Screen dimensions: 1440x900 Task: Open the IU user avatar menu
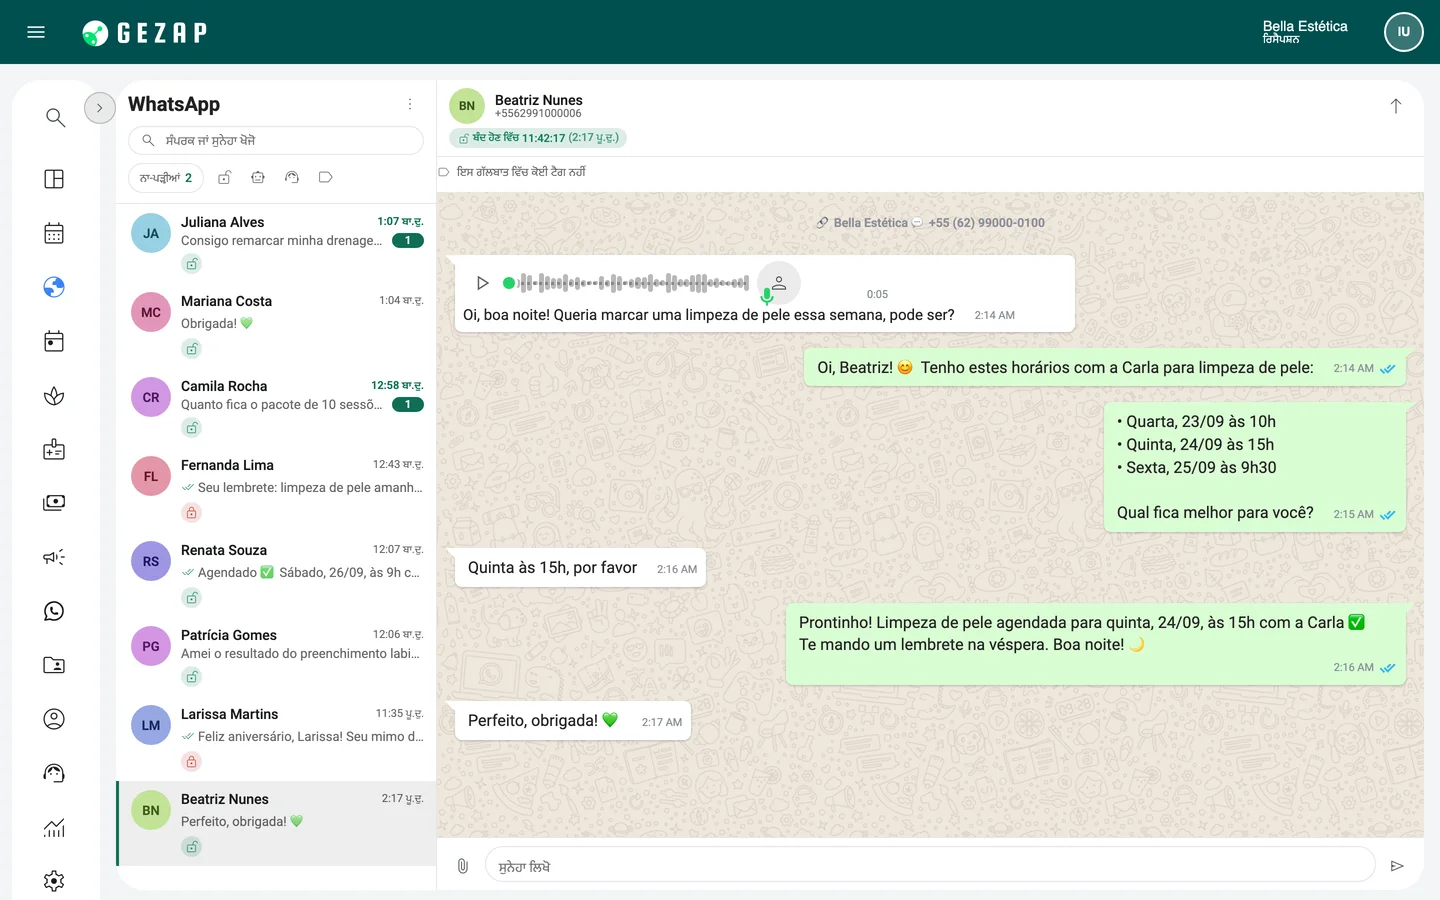1403,32
